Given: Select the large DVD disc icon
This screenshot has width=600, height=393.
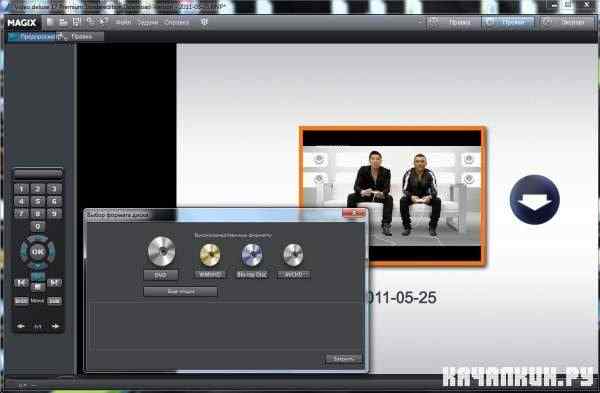Looking at the screenshot, I should [x=161, y=251].
